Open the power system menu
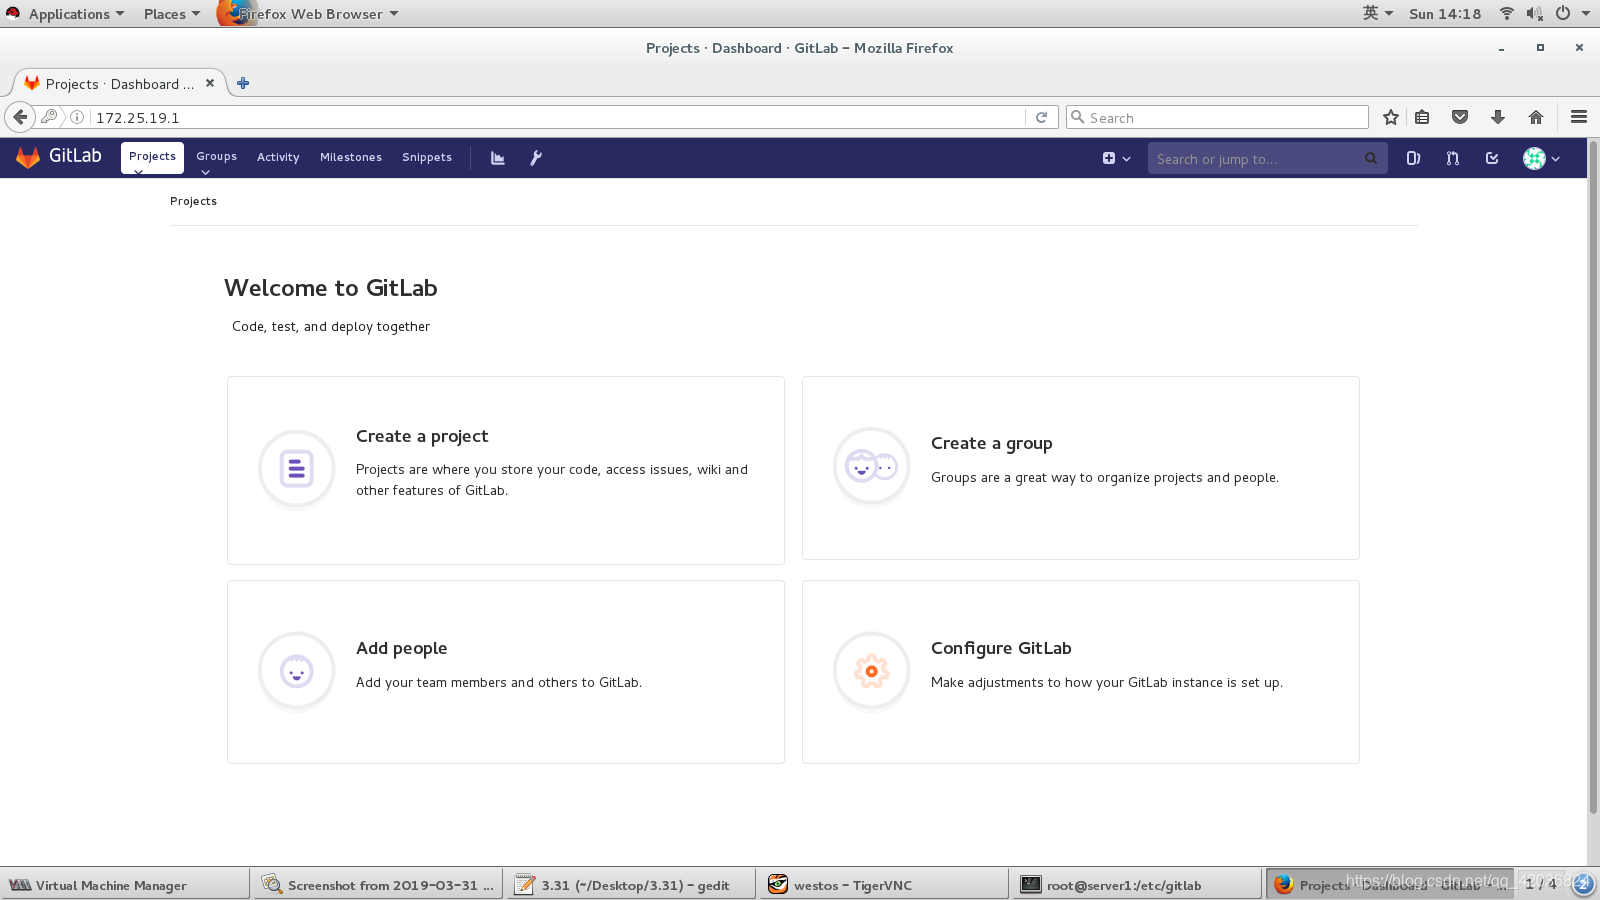 [1571, 13]
